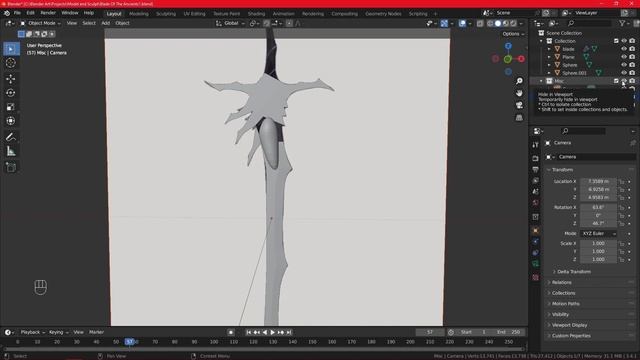This screenshot has height=360, width=640.
Task: Open the Output properties tab
Action: point(536,169)
